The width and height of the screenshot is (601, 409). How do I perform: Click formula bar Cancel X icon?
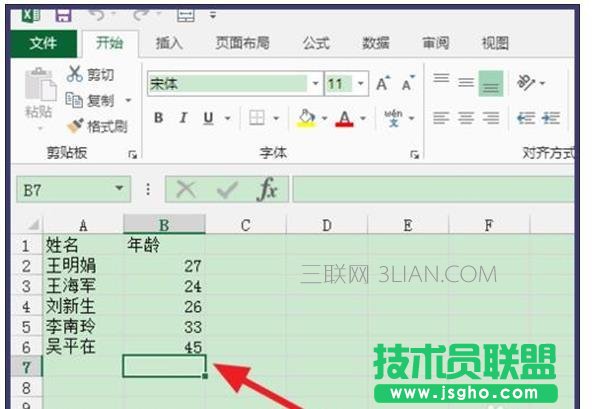click(x=186, y=189)
